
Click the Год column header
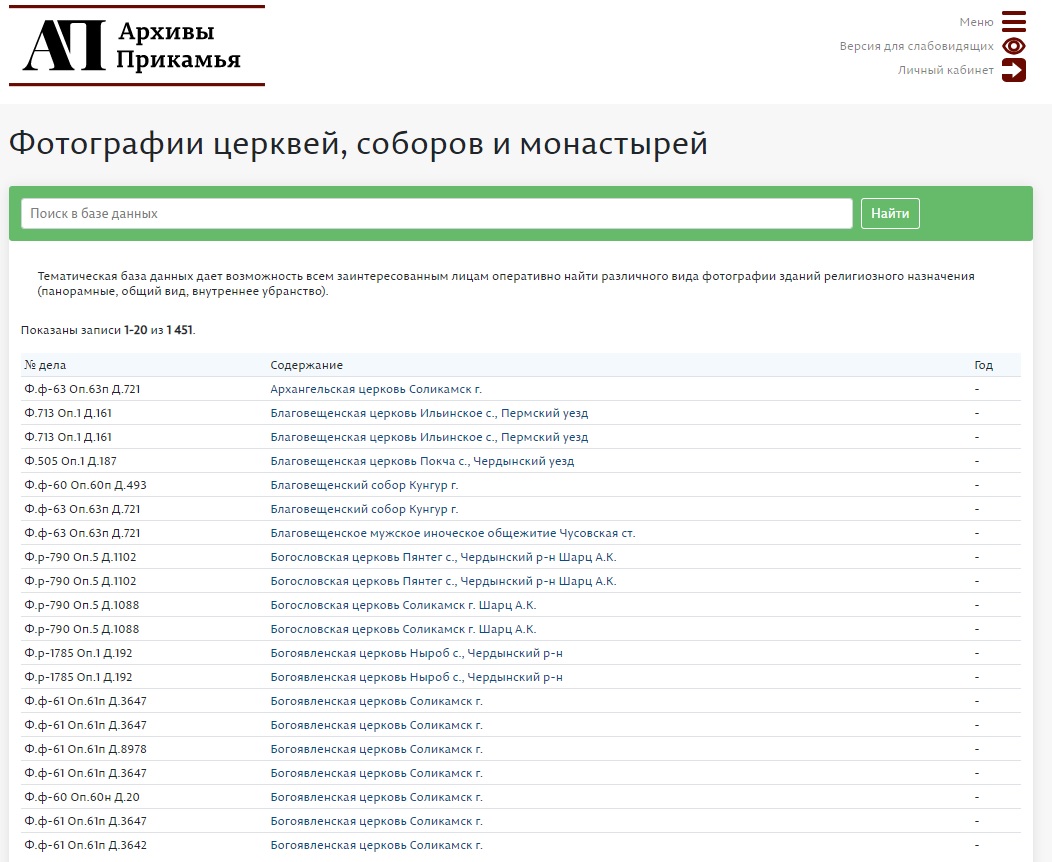[x=983, y=365]
